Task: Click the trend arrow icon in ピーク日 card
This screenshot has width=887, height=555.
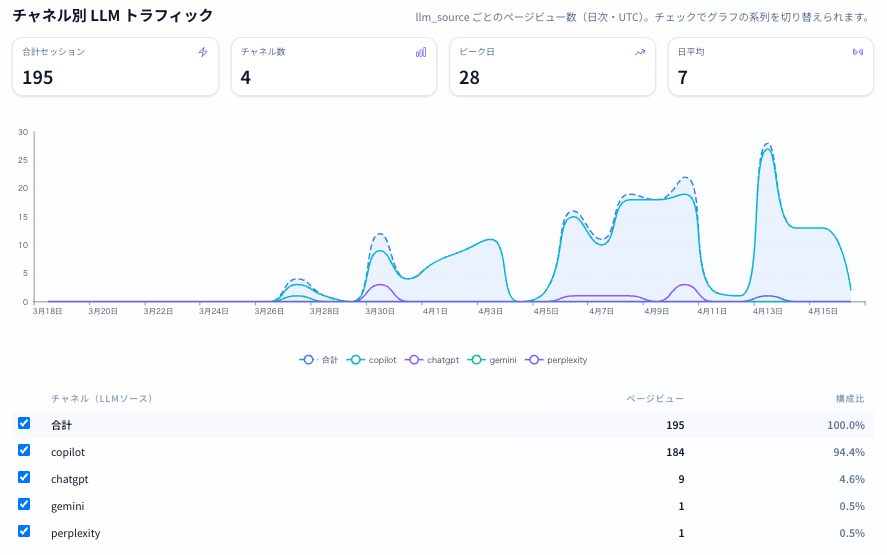Action: 640,52
